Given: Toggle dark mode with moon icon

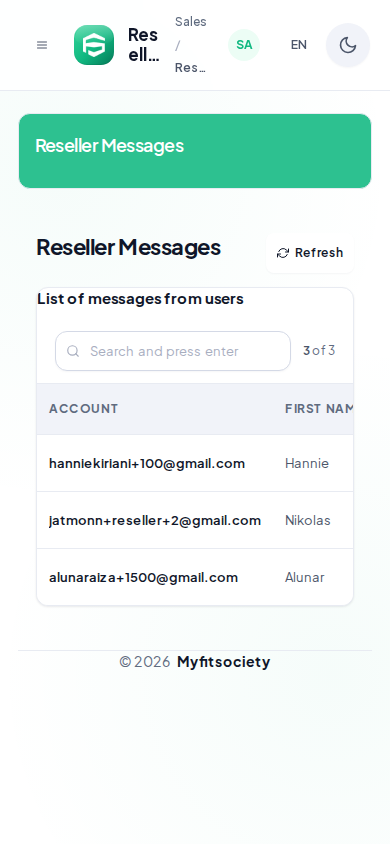Looking at the screenshot, I should point(348,45).
